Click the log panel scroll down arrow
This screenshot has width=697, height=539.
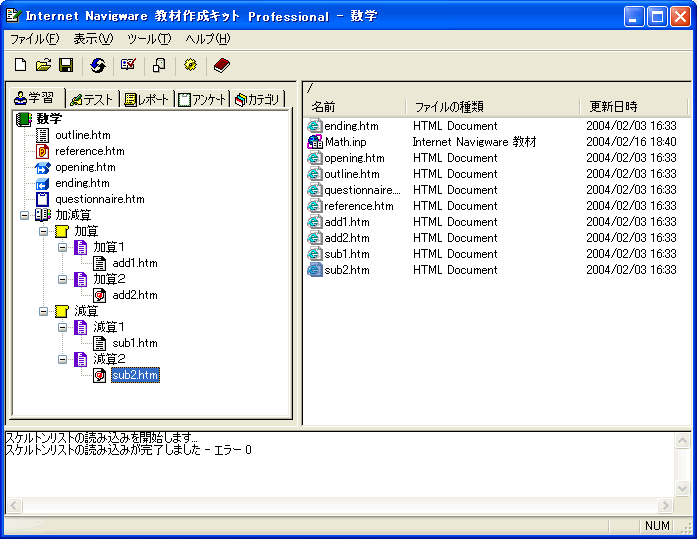[682, 488]
